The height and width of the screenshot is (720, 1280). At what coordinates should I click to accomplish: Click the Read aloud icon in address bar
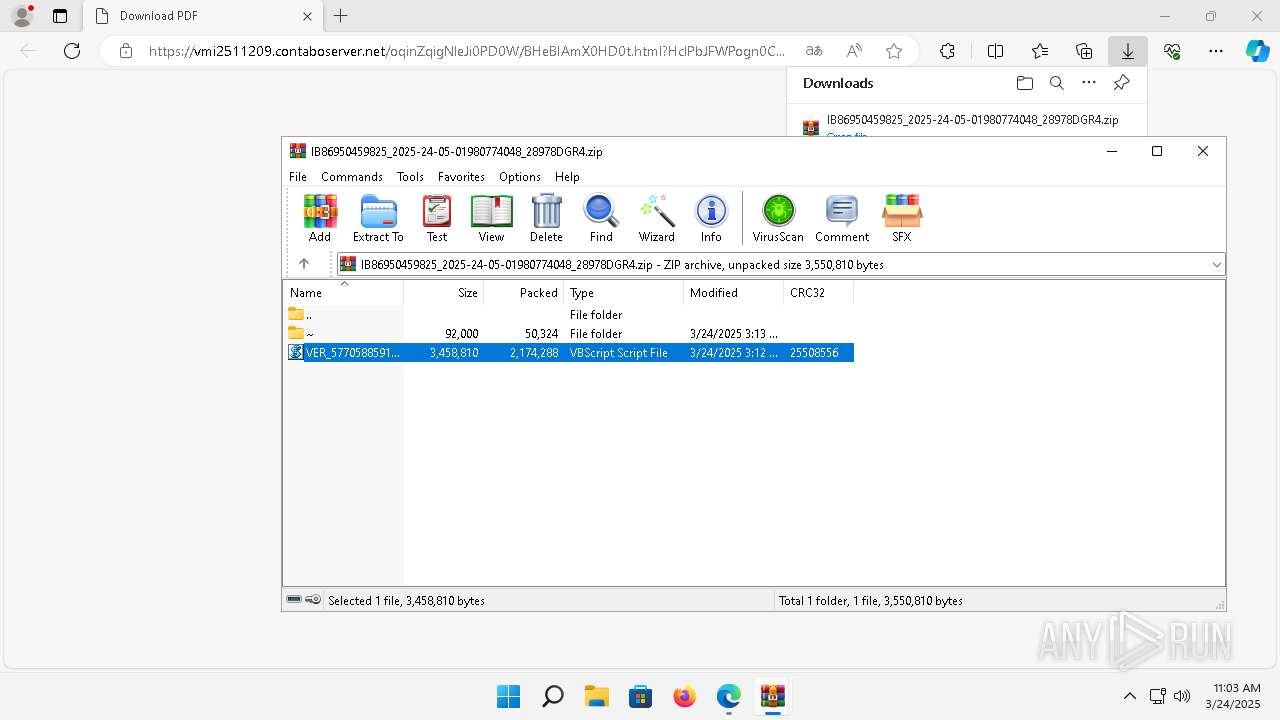[854, 51]
